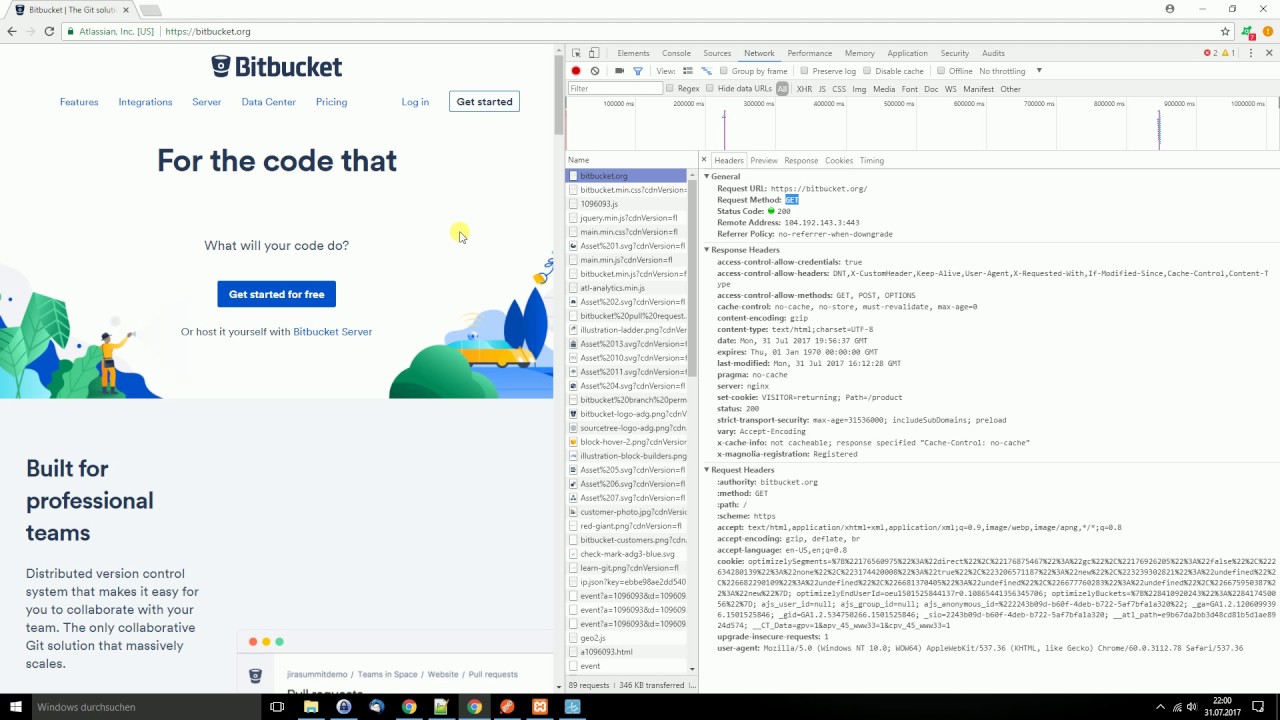
Task: Check the Disable cache option
Action: coord(868,71)
